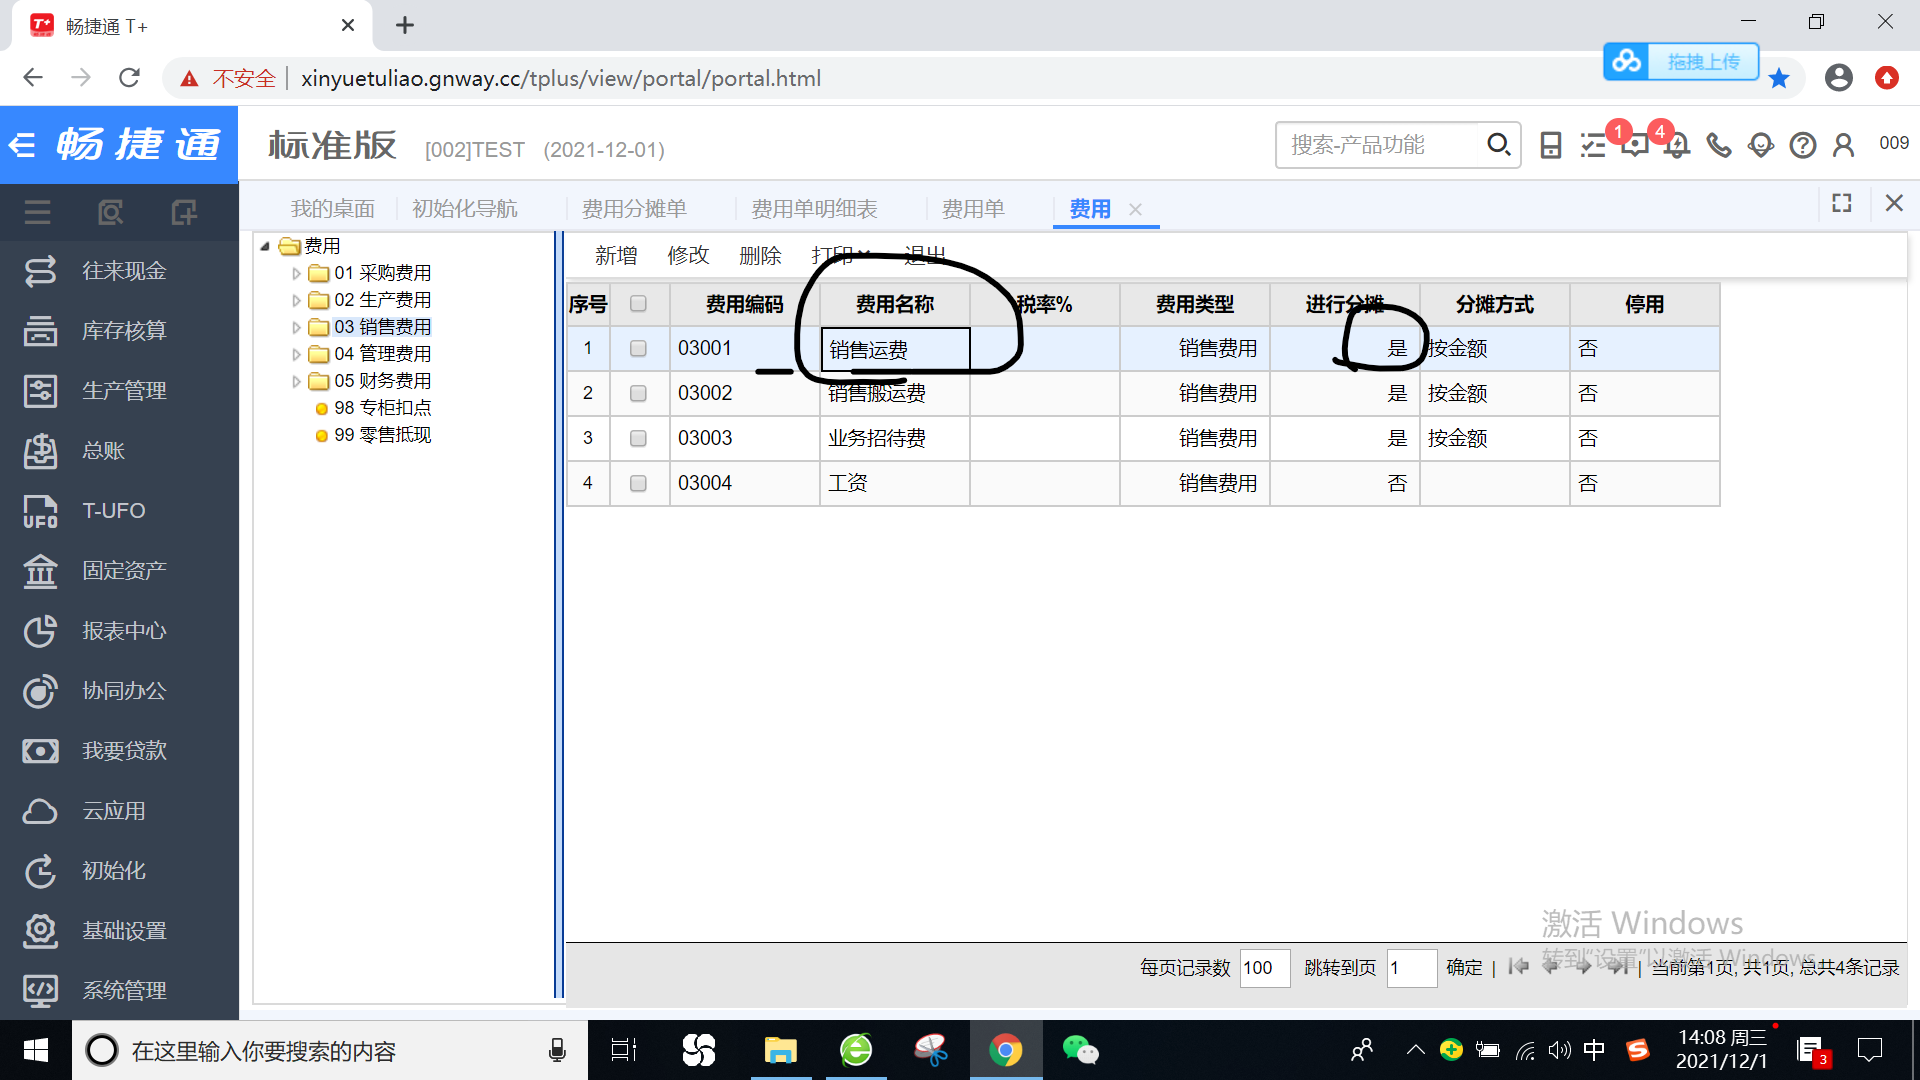
Task: Open 生产管理 module in sidebar
Action: (120, 391)
